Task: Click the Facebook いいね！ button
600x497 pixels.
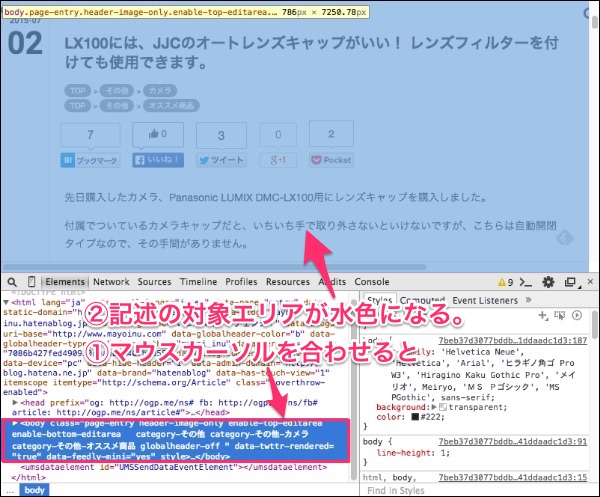Action: (x=158, y=160)
